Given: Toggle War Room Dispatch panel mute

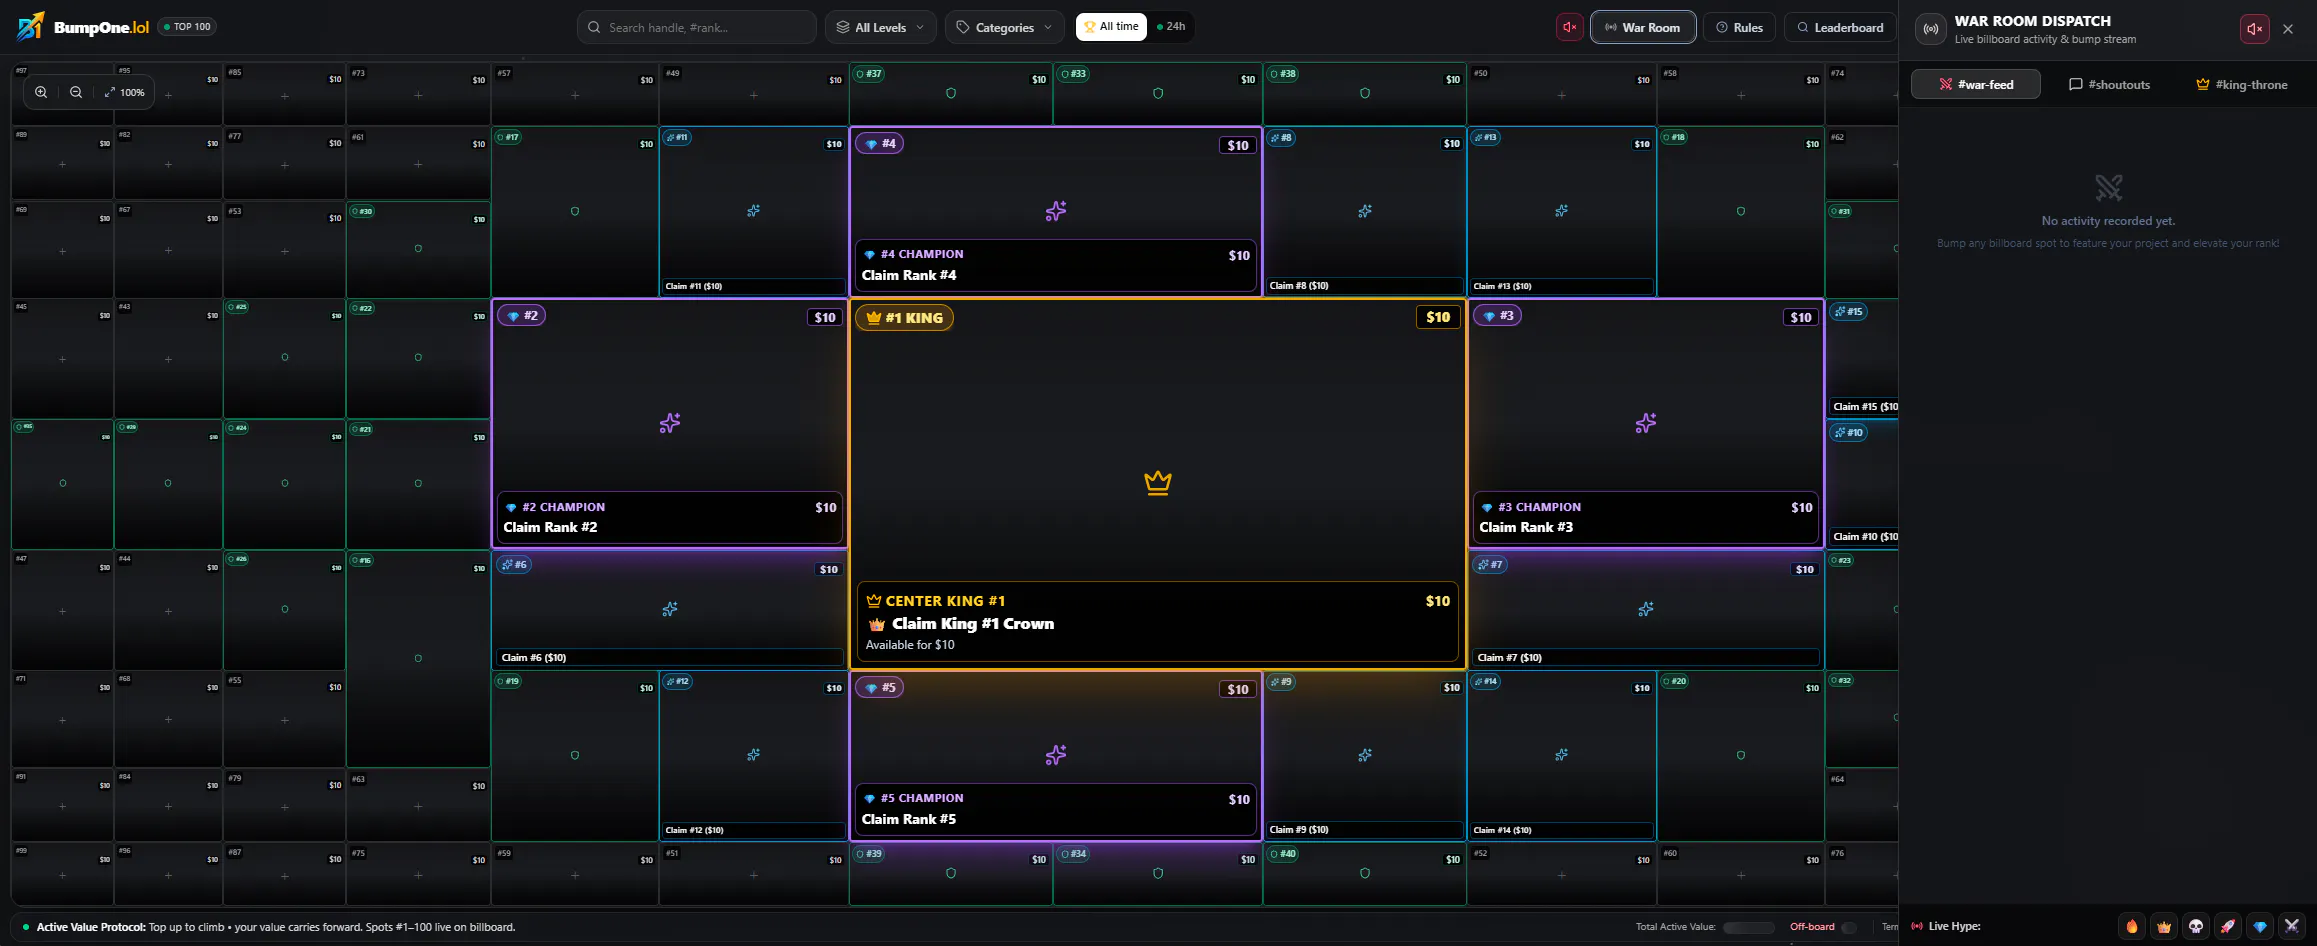Looking at the screenshot, I should coord(2255,29).
